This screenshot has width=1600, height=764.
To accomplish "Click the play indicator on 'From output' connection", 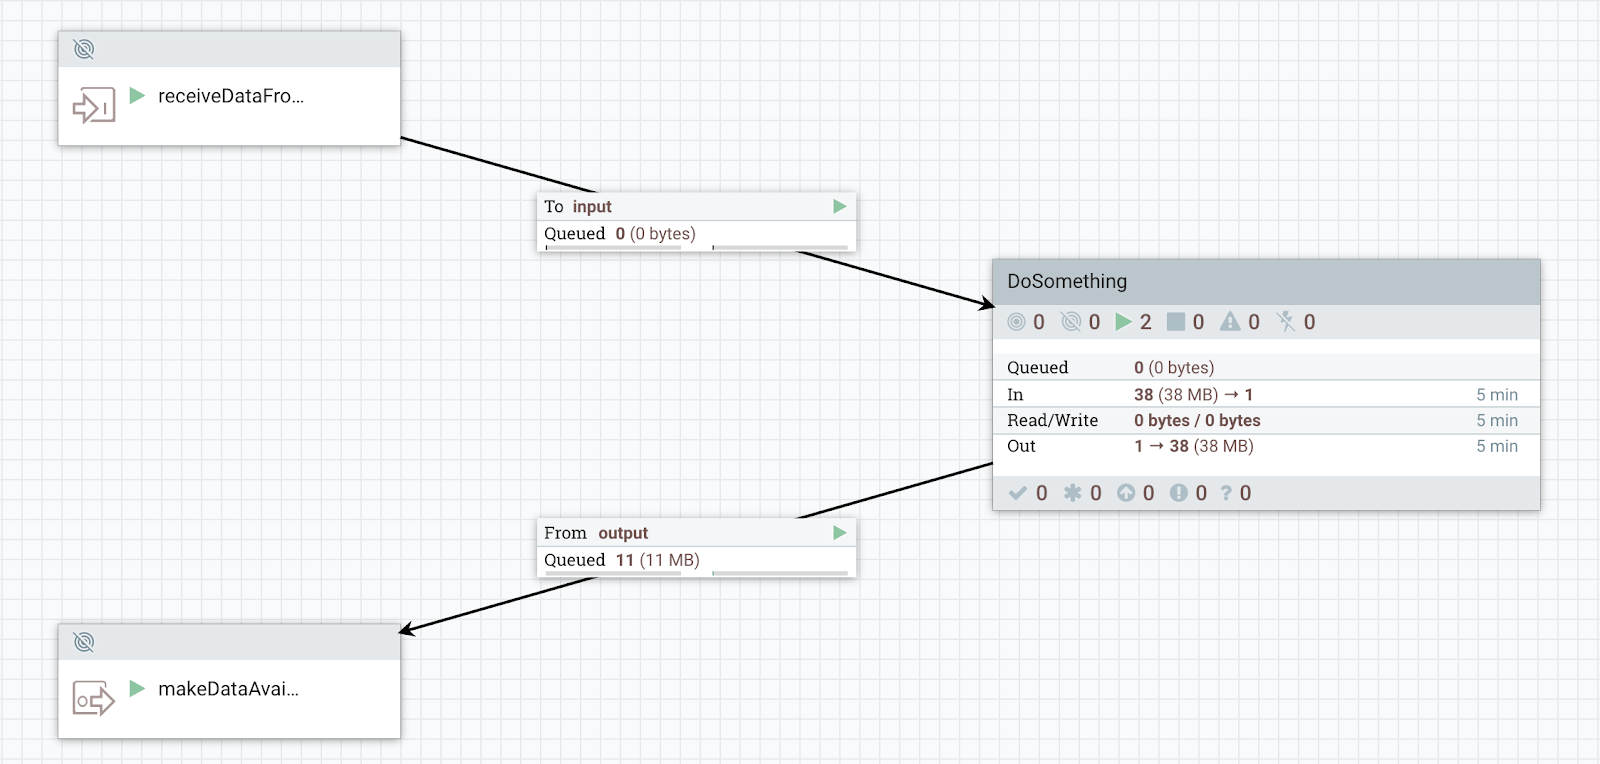I will [840, 533].
